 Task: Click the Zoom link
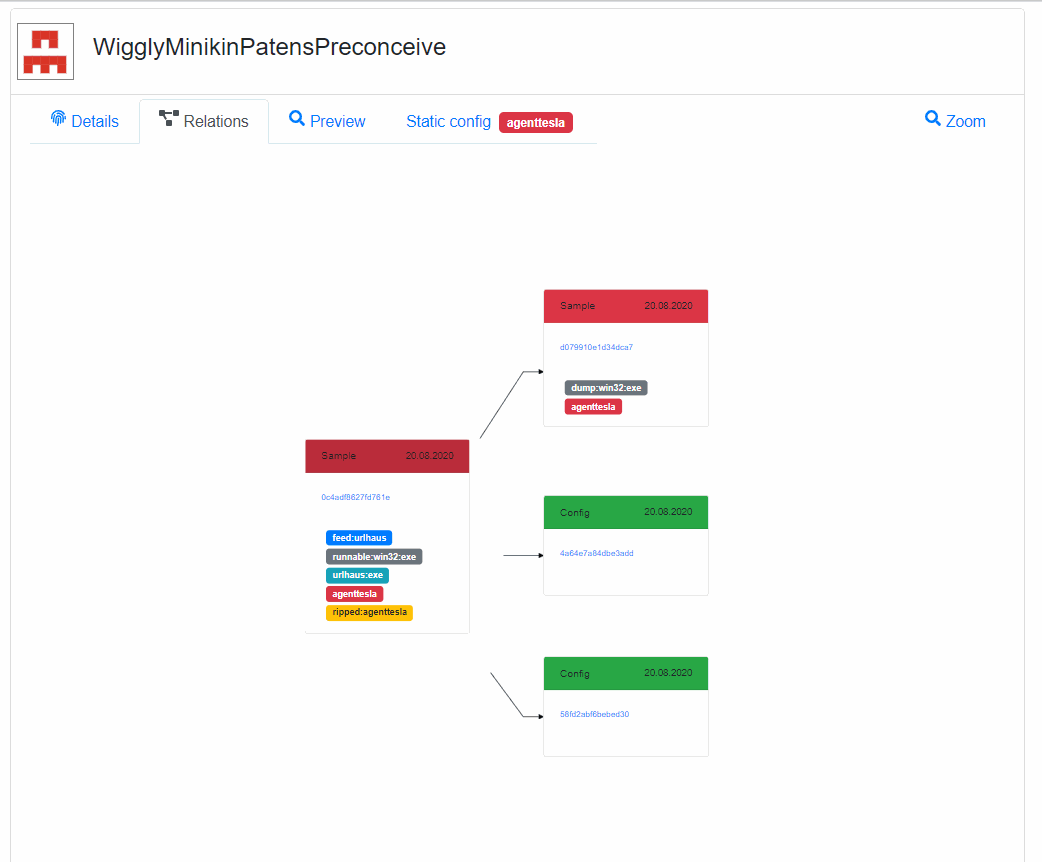[955, 121]
